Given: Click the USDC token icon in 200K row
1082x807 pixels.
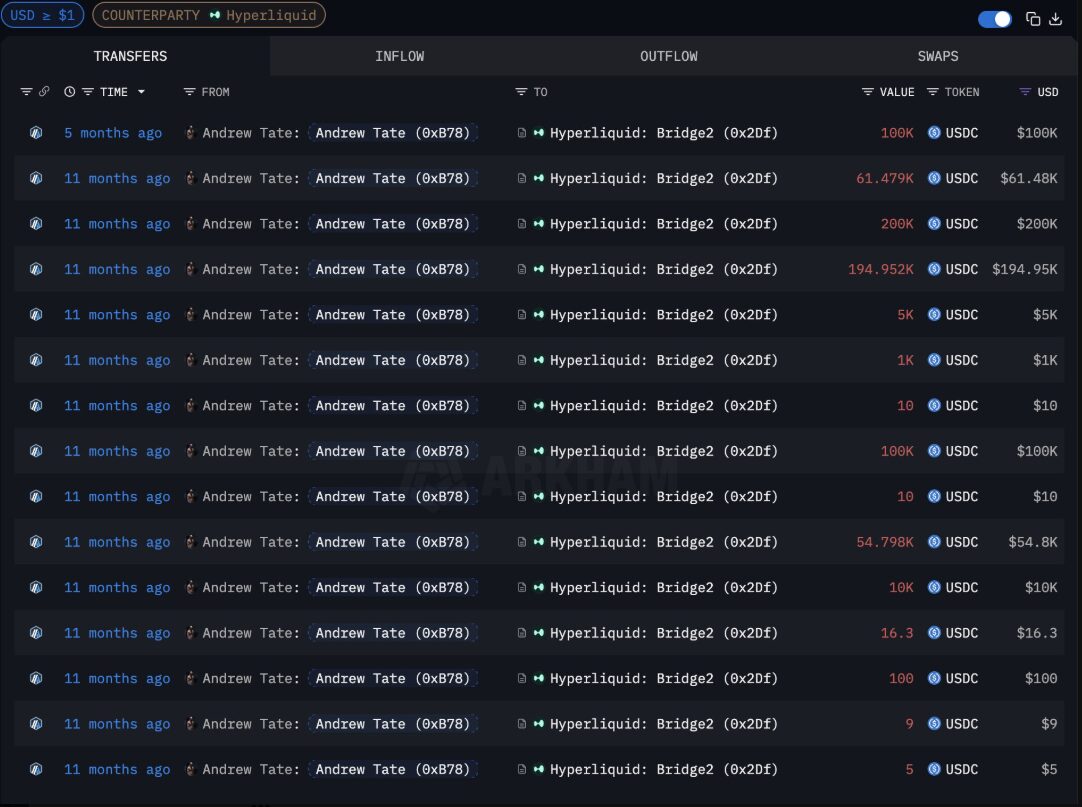Looking at the screenshot, I should [x=934, y=224].
